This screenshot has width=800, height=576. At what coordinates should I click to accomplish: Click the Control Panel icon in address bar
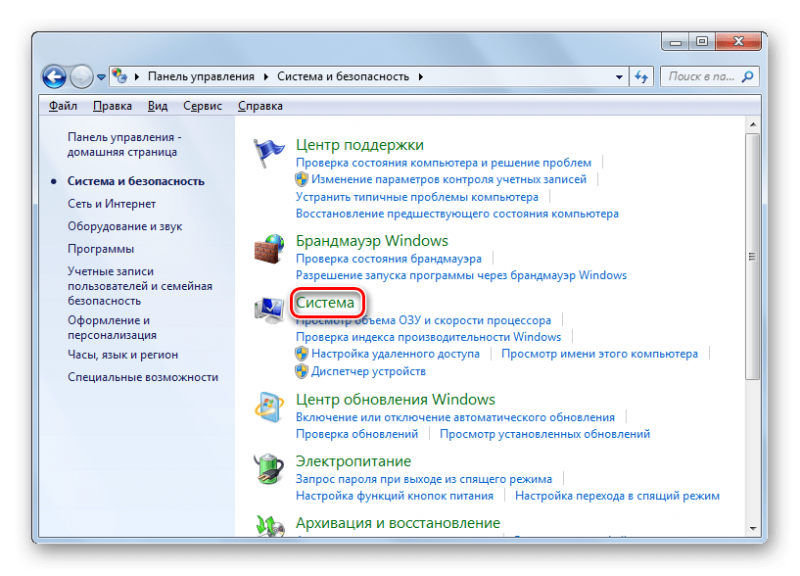click(x=119, y=76)
